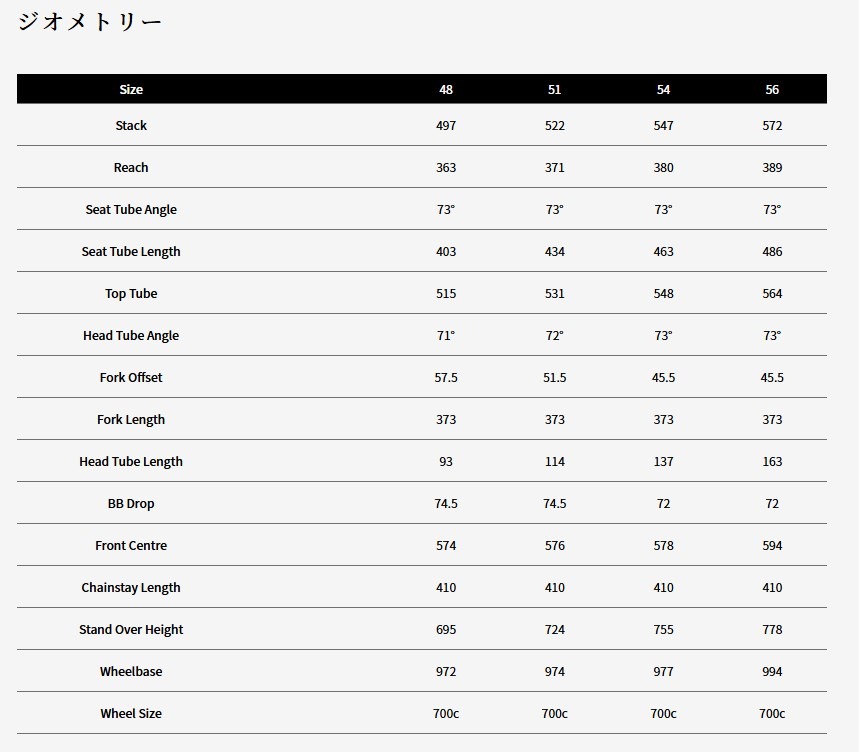Viewport: 859px width, 752px height.
Task: Click the BB Drop row label
Action: tap(131, 504)
